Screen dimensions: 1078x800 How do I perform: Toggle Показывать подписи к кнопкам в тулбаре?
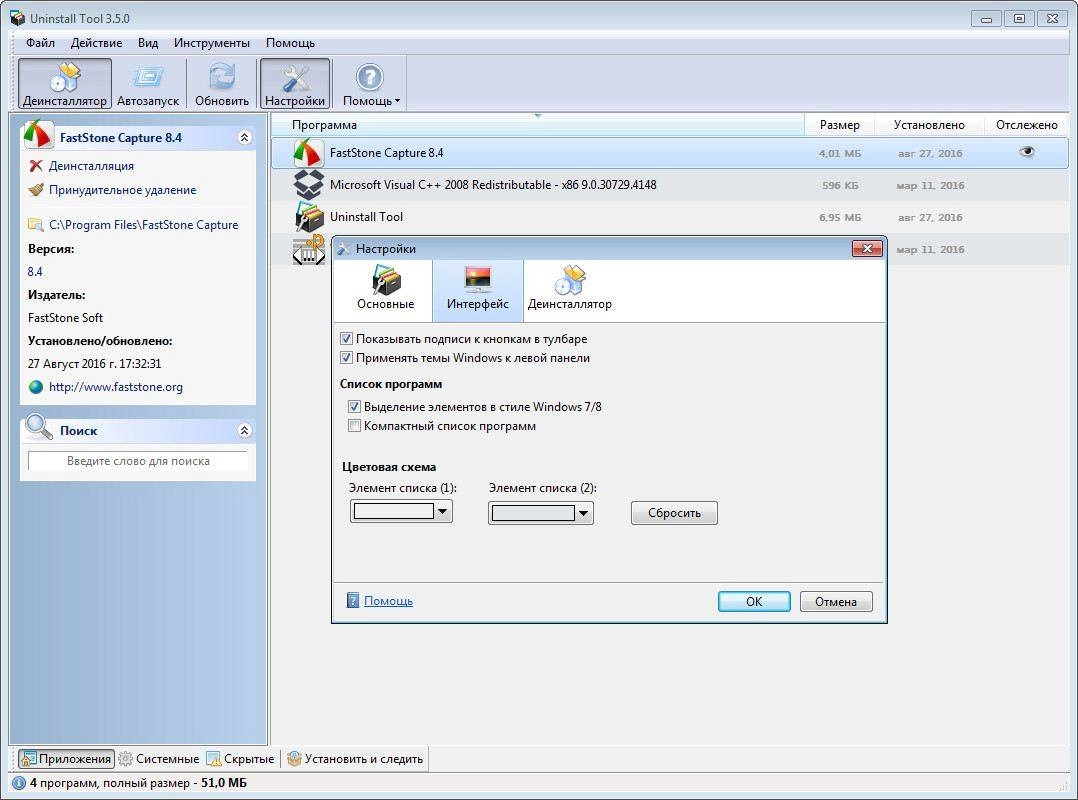click(346, 339)
